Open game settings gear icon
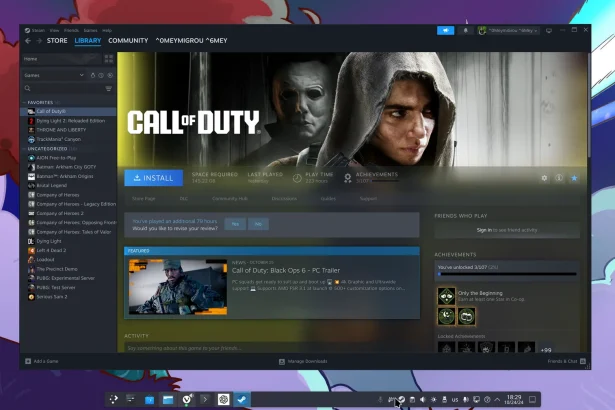Viewport: 615px width, 410px height. 544,178
